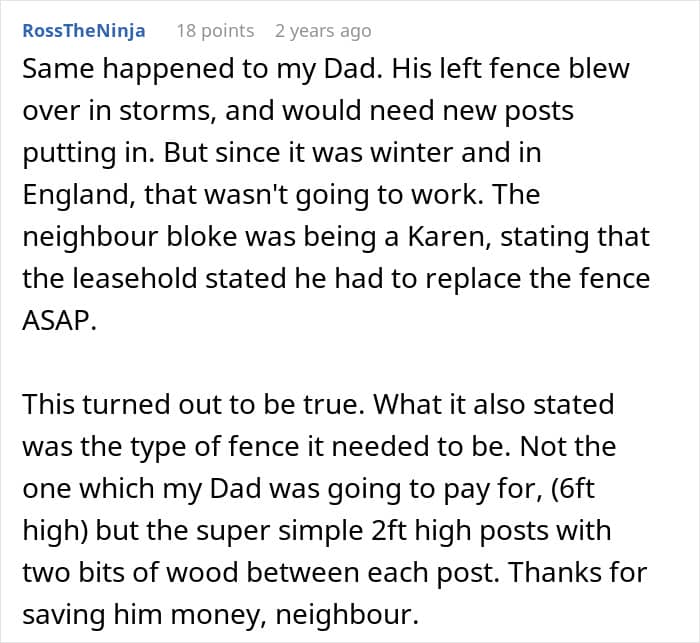The image size is (700, 643).
Task: Click the 2 years ago timestamp
Action: click(x=323, y=31)
